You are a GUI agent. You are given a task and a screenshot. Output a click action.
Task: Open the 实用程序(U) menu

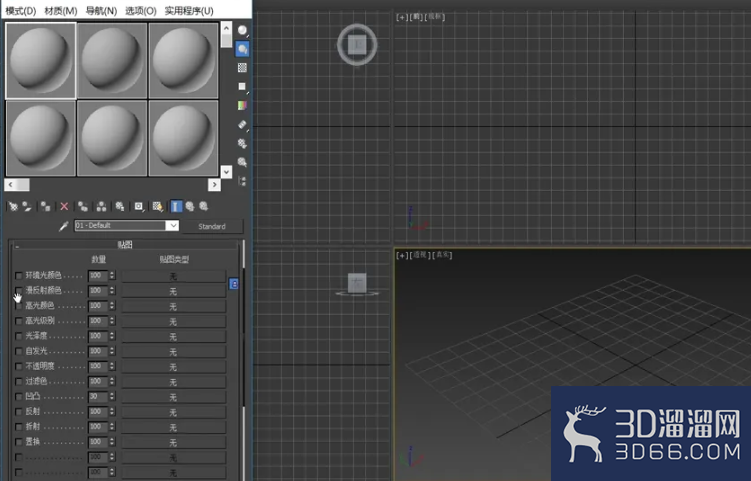click(x=189, y=11)
